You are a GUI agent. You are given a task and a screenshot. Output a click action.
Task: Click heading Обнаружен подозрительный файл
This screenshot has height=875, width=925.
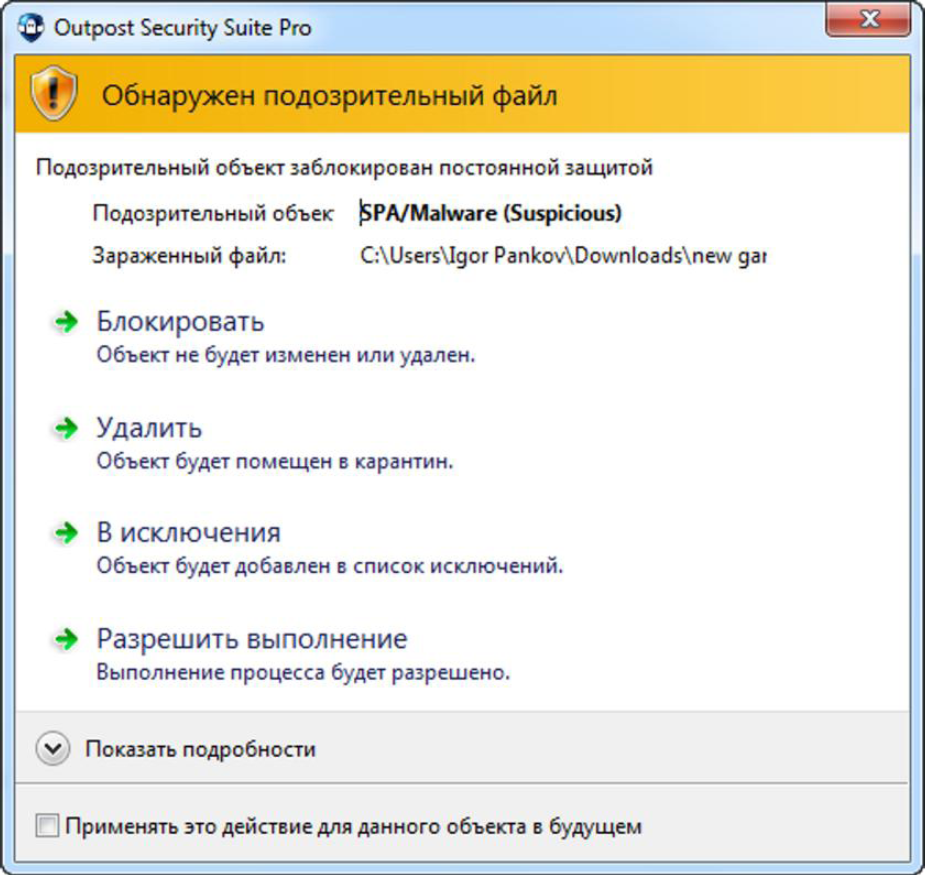tap(330, 96)
